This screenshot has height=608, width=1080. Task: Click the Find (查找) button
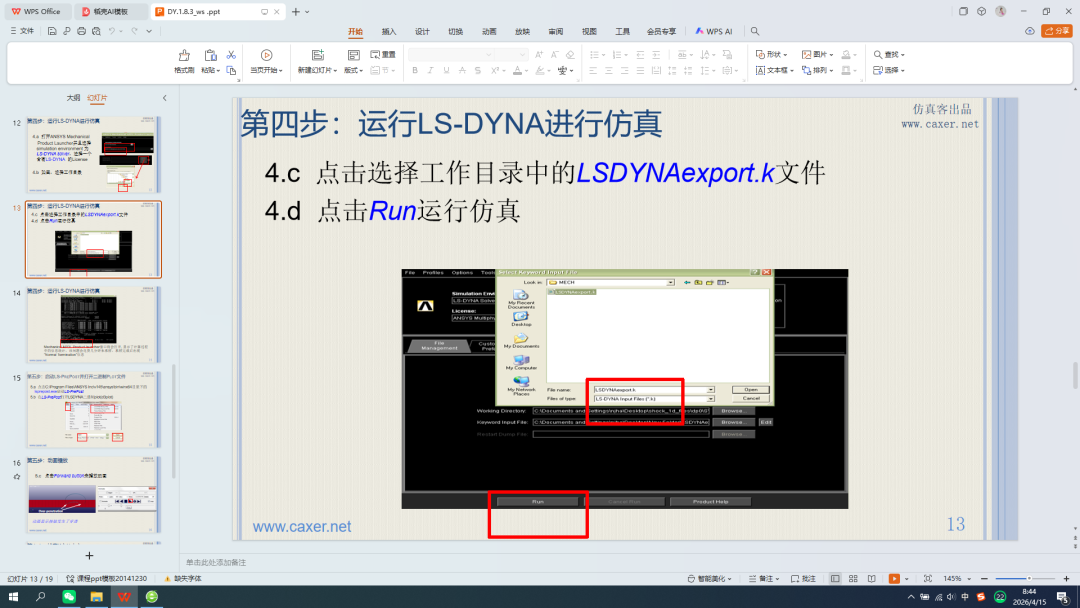[x=889, y=54]
